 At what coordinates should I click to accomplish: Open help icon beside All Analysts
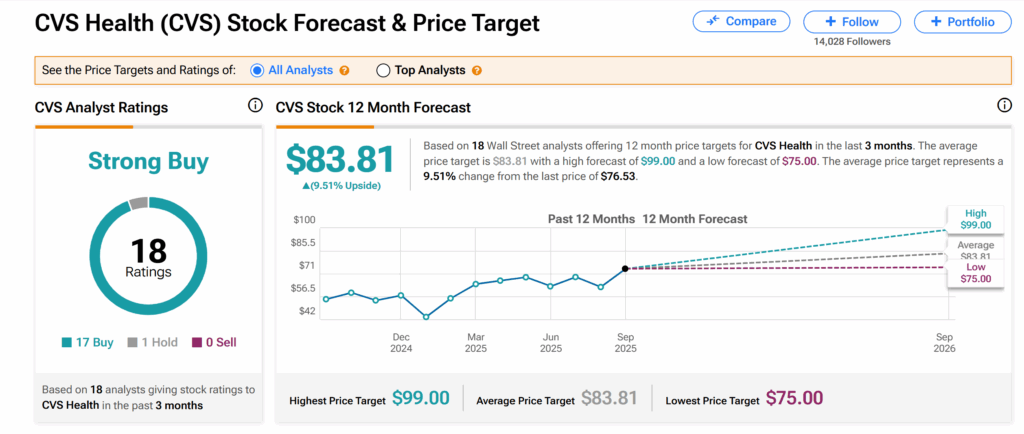[x=344, y=70]
